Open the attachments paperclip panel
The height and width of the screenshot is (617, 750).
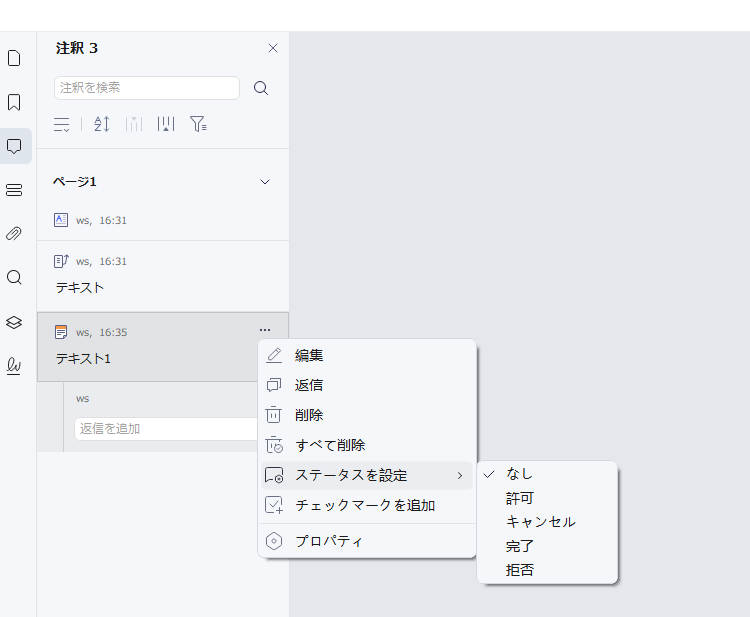14,233
